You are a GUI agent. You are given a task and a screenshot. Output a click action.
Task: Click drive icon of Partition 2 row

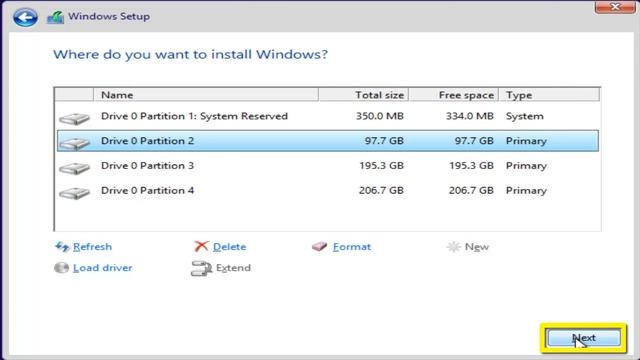click(x=74, y=143)
